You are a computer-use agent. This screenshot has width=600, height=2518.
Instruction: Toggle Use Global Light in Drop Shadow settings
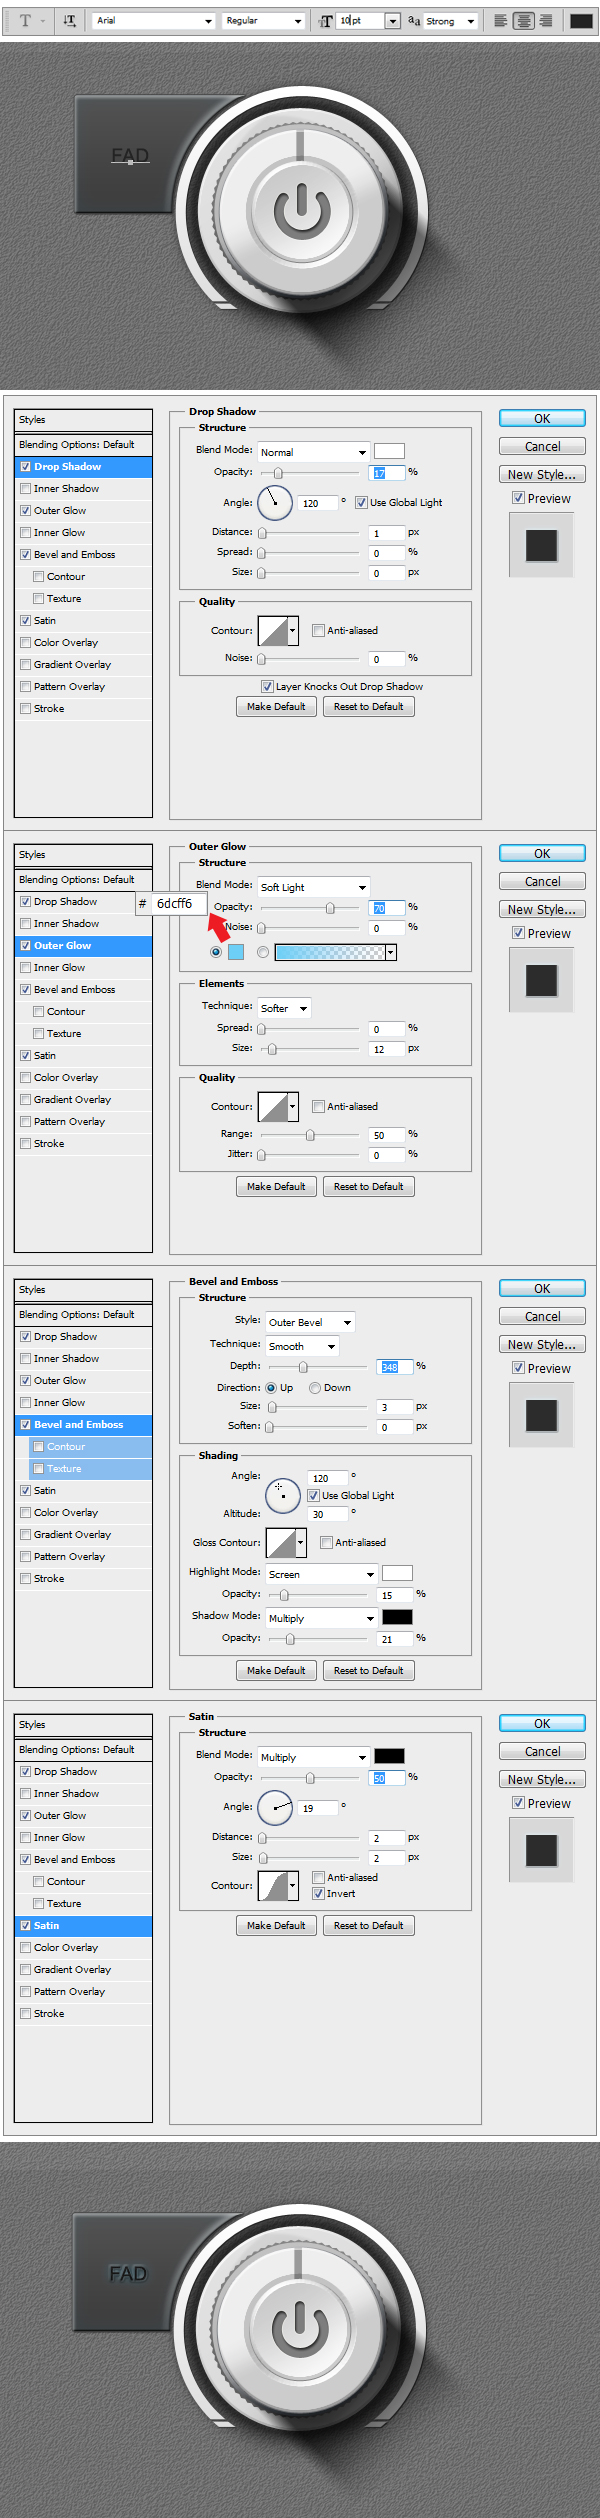pos(361,502)
